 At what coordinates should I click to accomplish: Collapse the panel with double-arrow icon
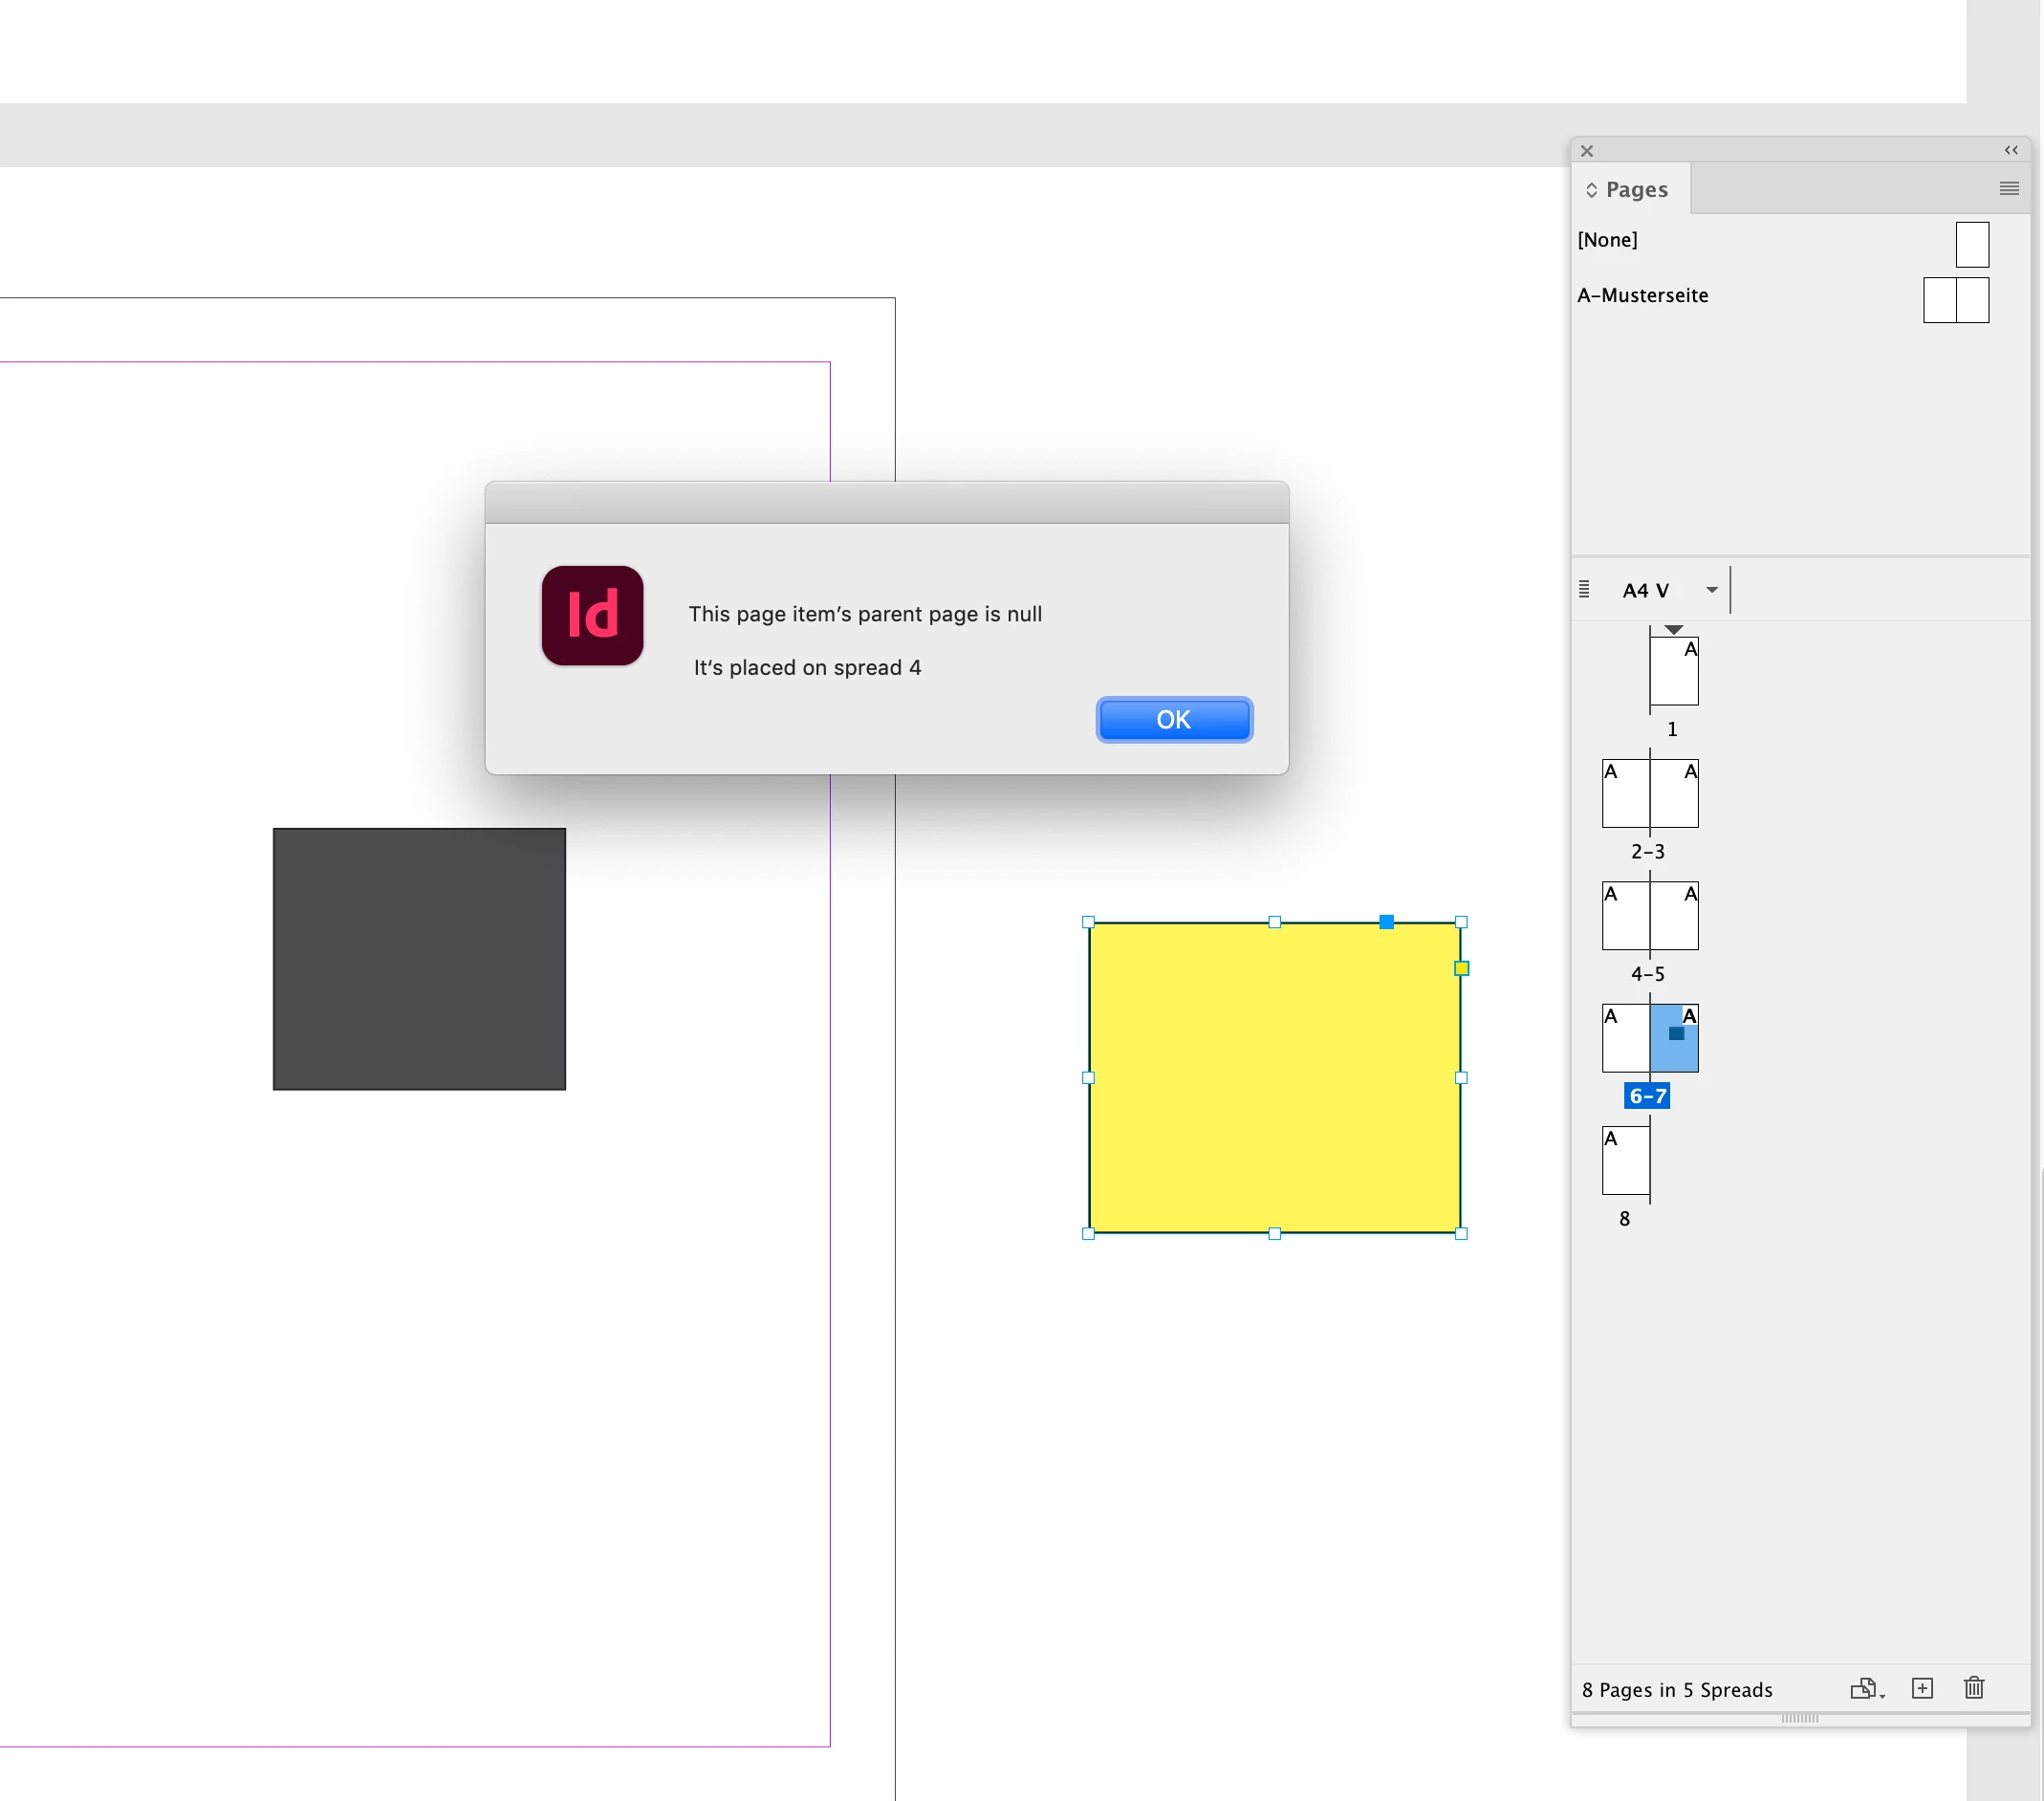point(2010,151)
